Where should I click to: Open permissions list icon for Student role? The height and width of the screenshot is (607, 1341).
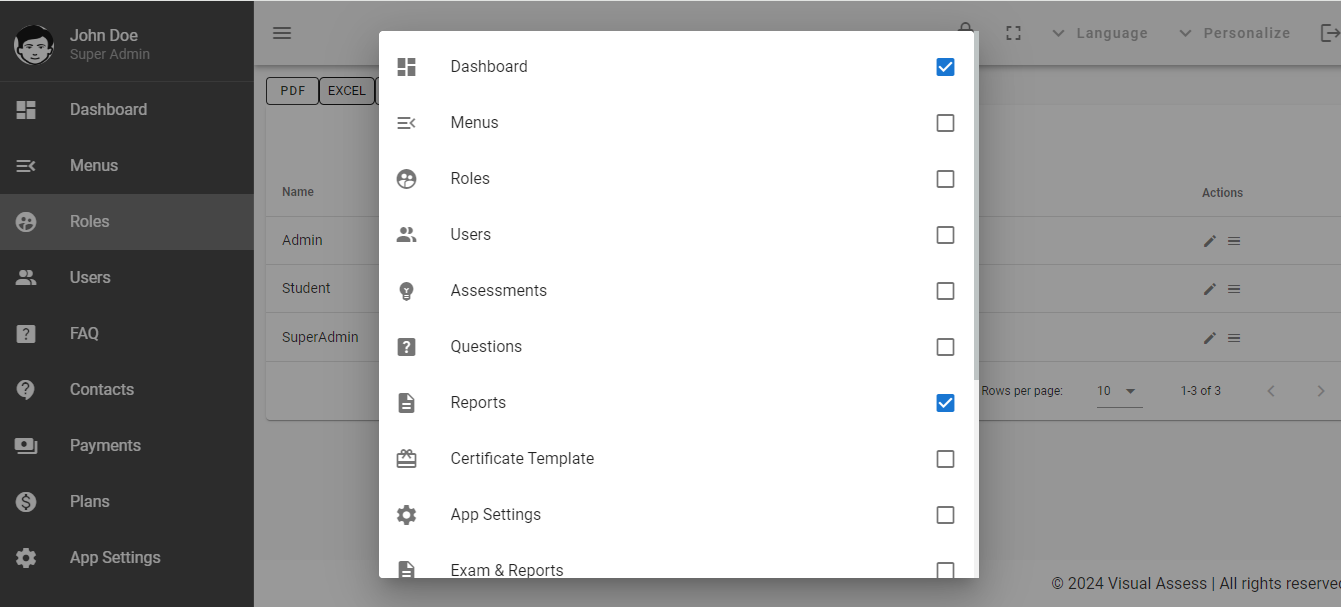pyautogui.click(x=1233, y=288)
